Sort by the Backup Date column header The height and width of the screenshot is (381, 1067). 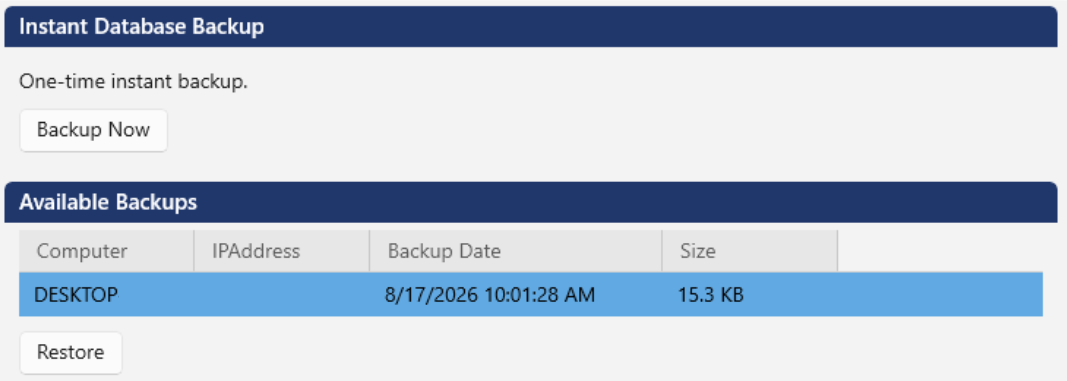click(x=516, y=251)
